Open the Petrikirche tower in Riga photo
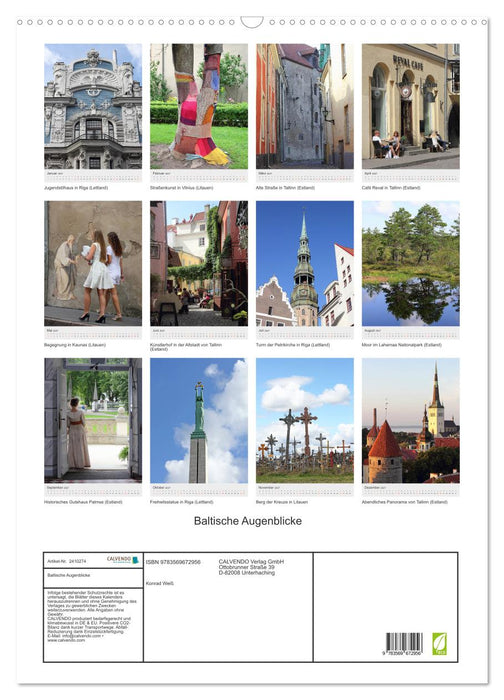The image size is (504, 700). (x=304, y=263)
